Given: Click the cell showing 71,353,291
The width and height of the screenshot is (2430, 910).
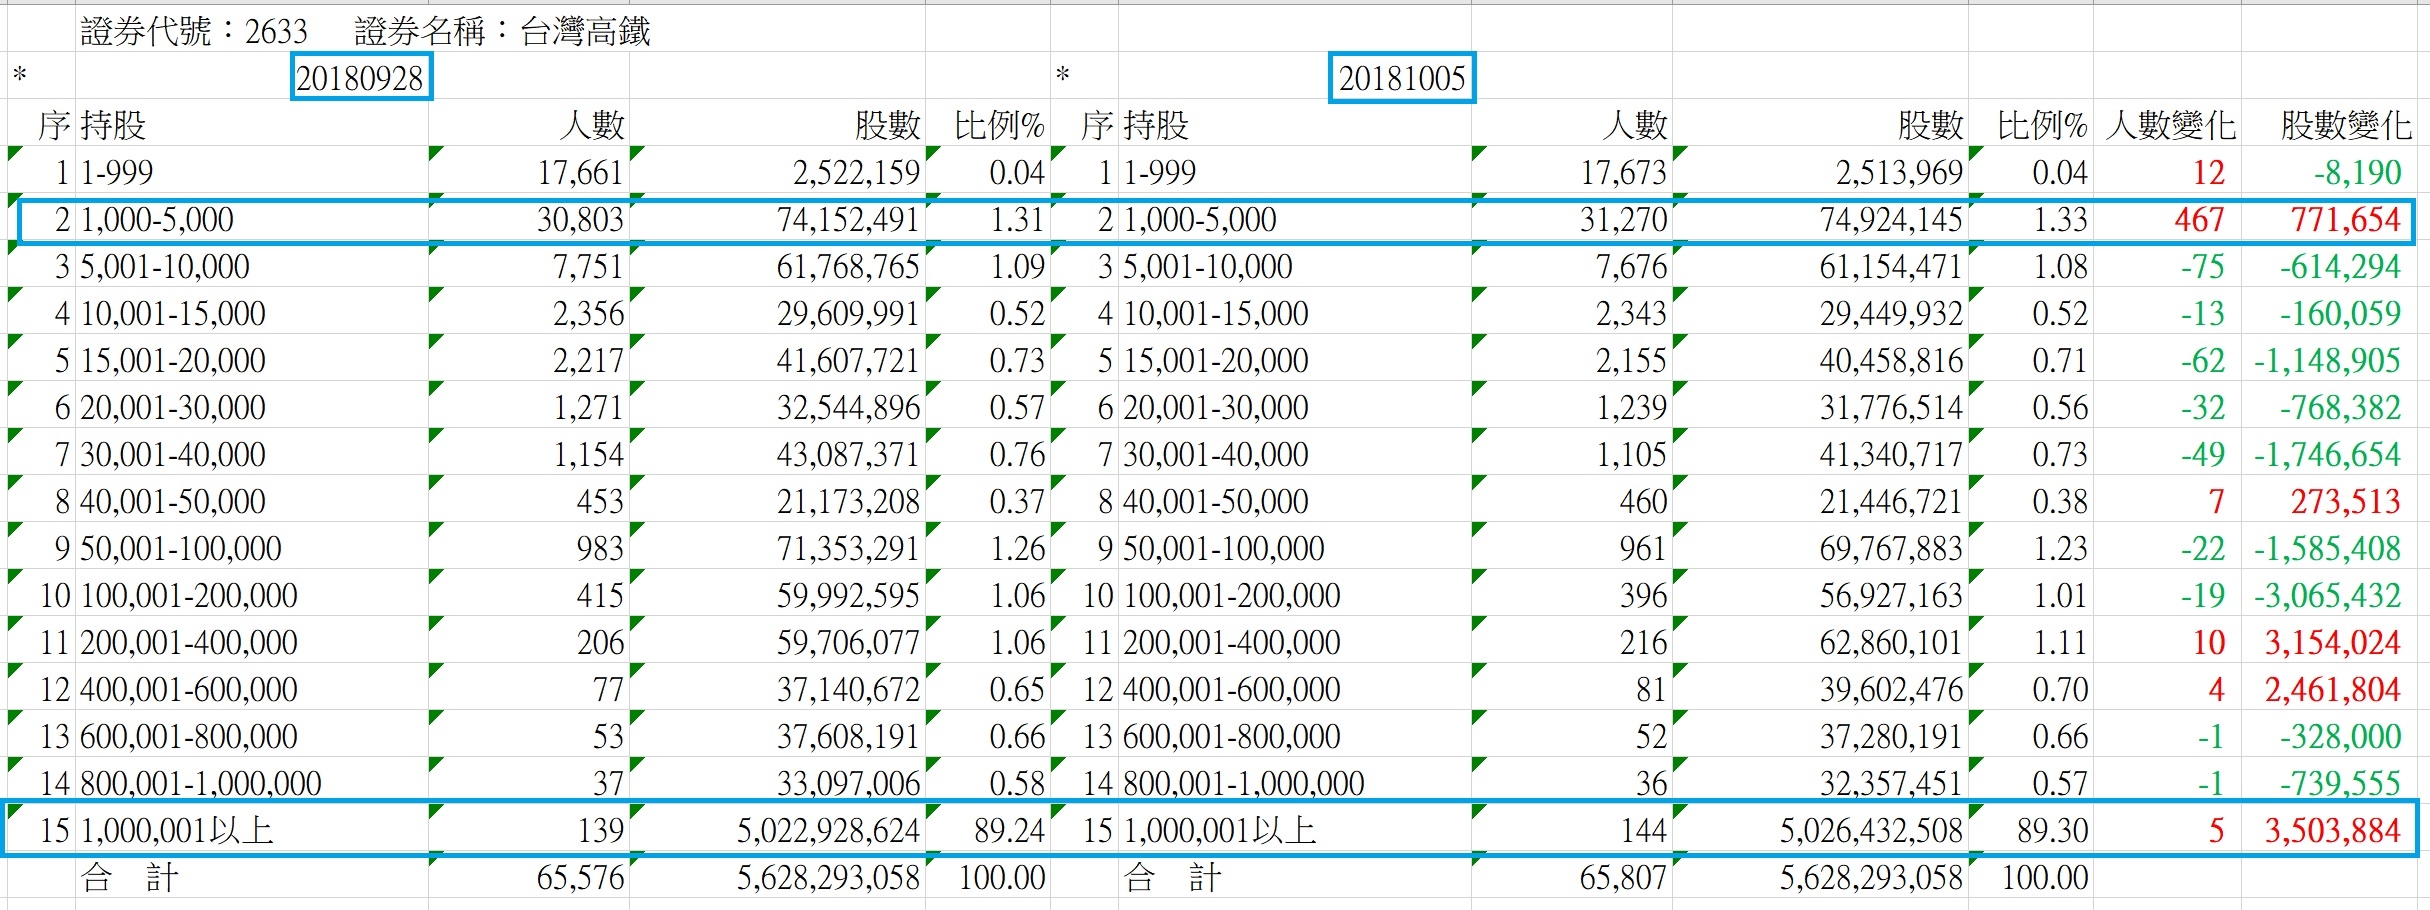Looking at the screenshot, I should [x=848, y=548].
